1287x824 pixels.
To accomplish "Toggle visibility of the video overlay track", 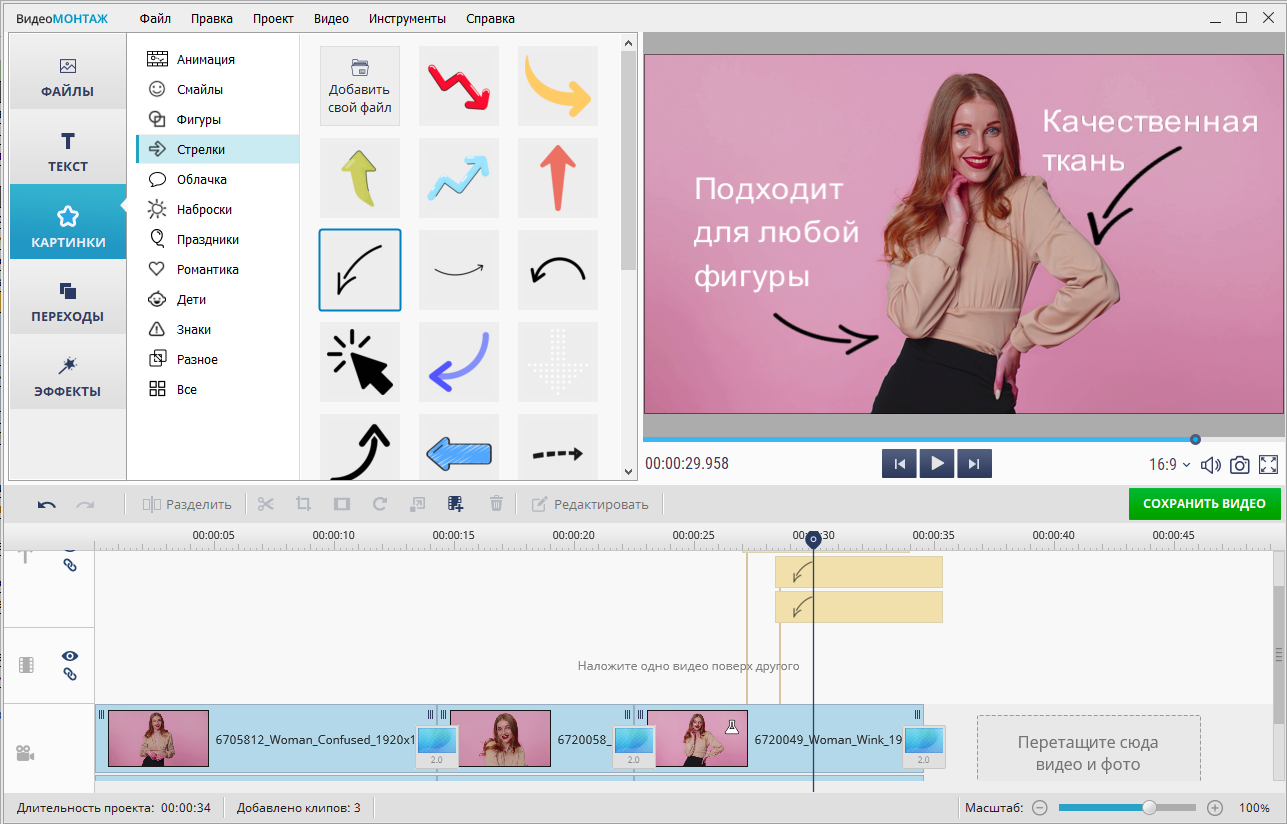I will click(70, 656).
